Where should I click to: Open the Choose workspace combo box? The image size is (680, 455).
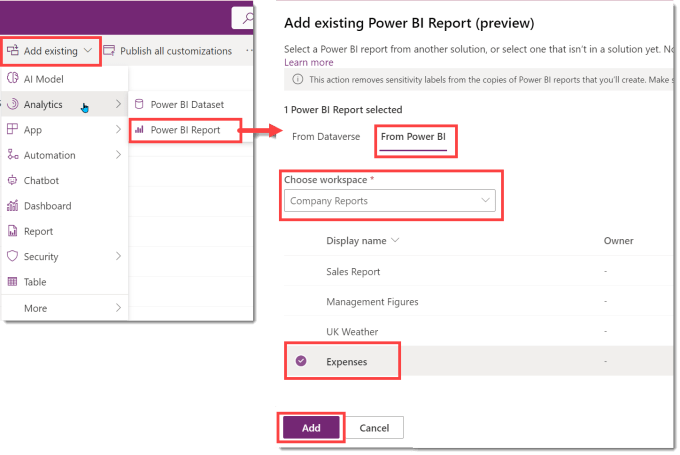click(389, 201)
